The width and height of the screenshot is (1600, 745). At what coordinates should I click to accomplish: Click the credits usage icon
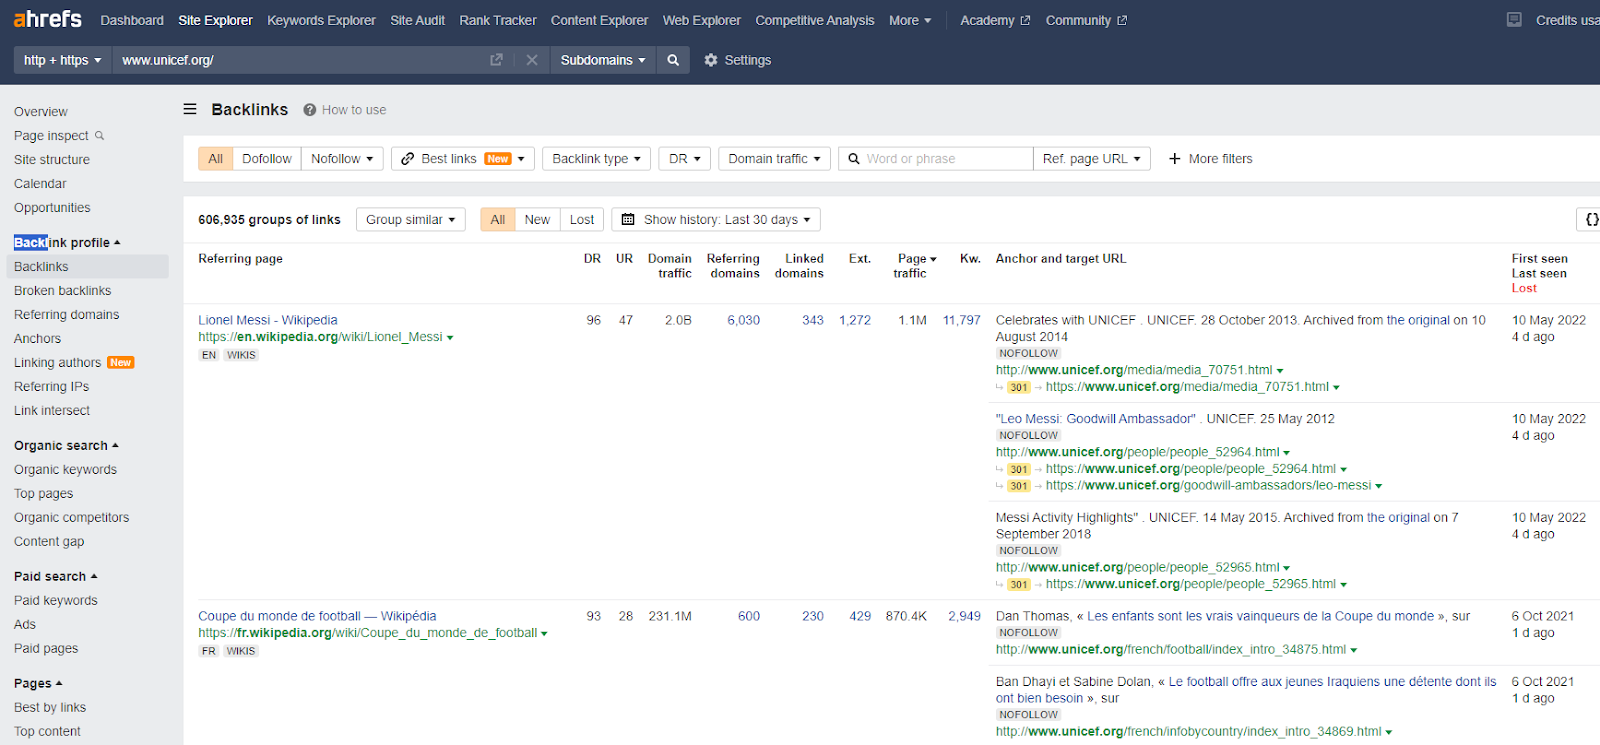pyautogui.click(x=1514, y=20)
